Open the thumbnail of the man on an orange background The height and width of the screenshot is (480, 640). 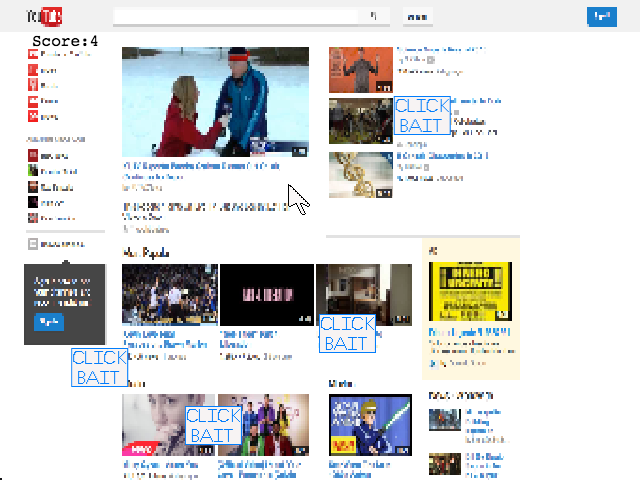[x=361, y=70]
